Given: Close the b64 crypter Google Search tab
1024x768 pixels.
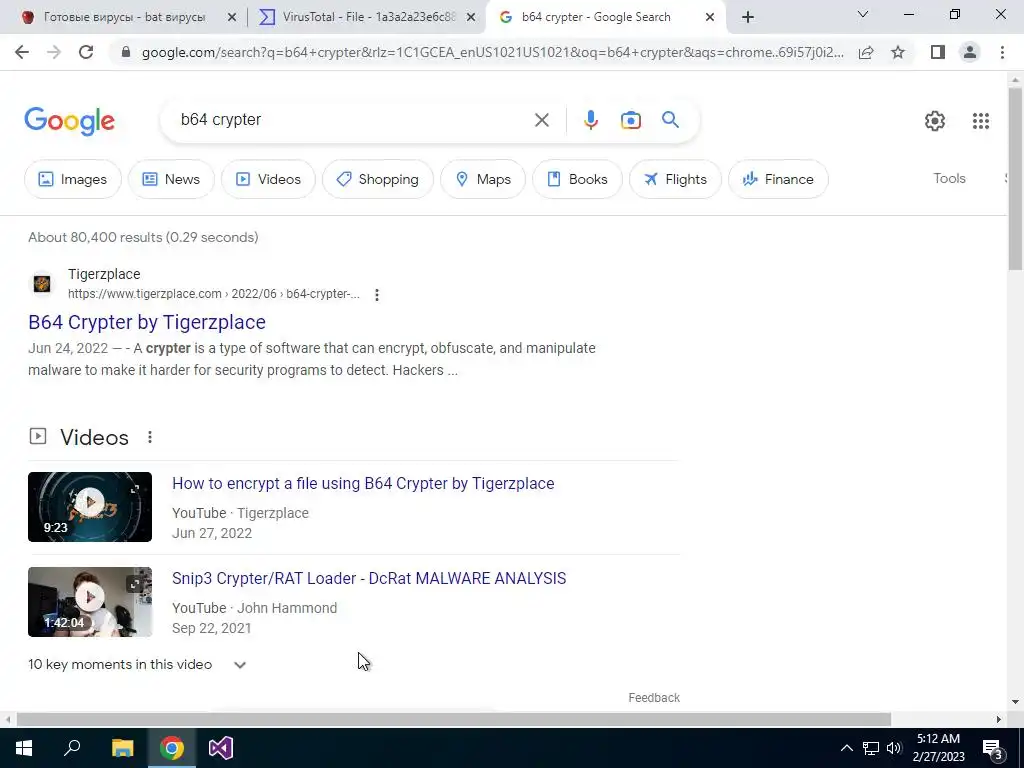Looking at the screenshot, I should (x=710, y=18).
